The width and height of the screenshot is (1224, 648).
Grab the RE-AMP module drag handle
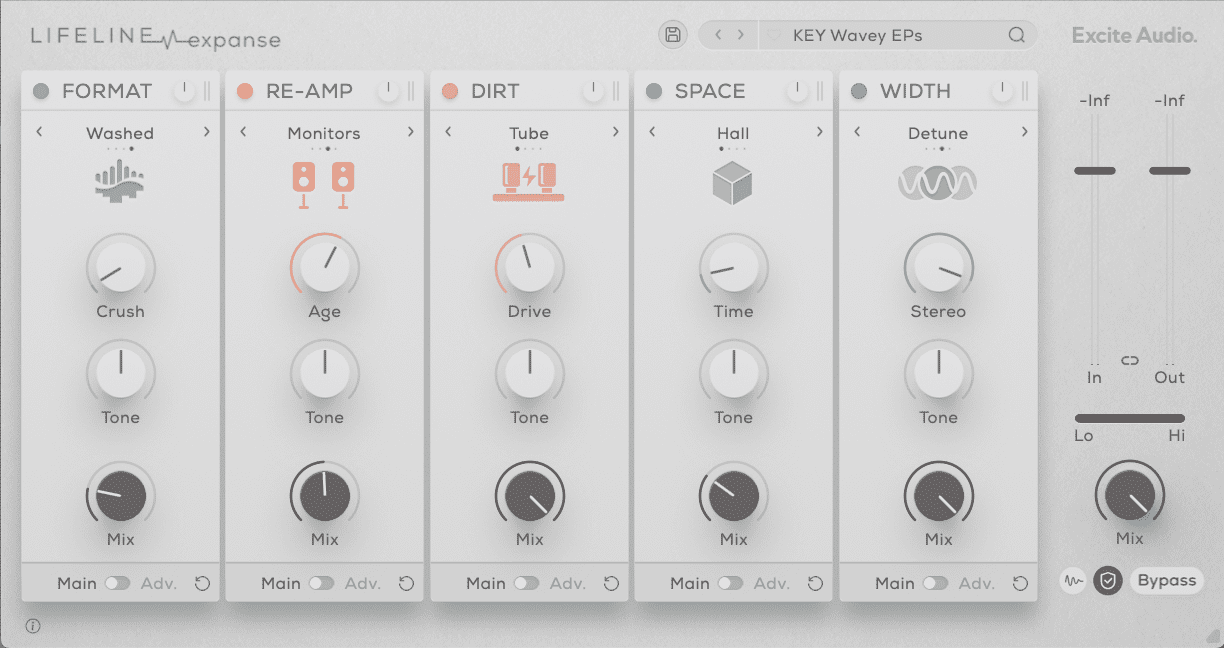click(x=411, y=91)
